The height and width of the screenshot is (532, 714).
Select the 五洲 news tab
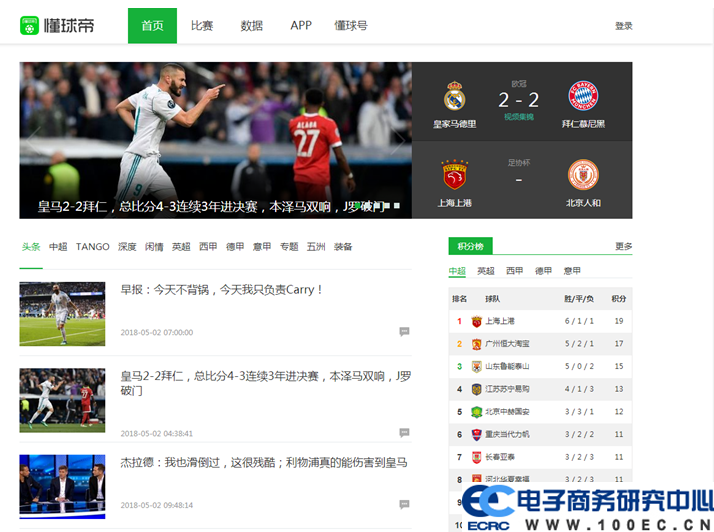[316, 247]
